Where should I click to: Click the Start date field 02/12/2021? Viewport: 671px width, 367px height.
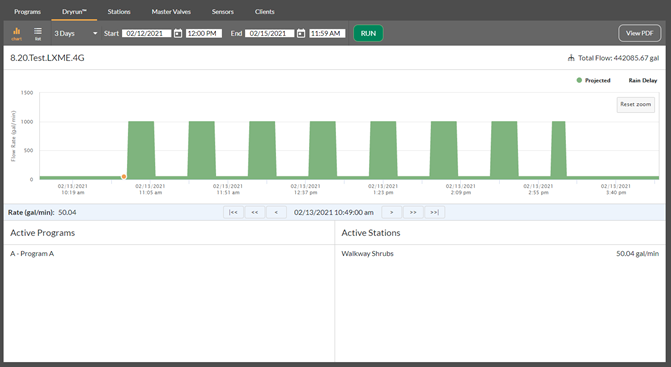coord(146,33)
